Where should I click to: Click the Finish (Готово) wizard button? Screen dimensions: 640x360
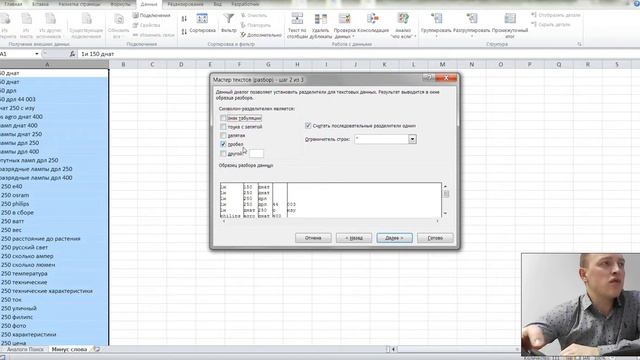pos(435,238)
